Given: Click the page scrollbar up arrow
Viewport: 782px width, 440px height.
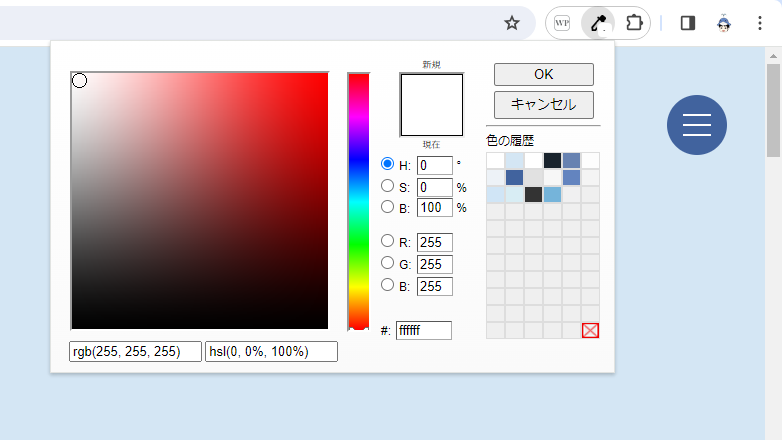Looking at the screenshot, I should [774, 56].
